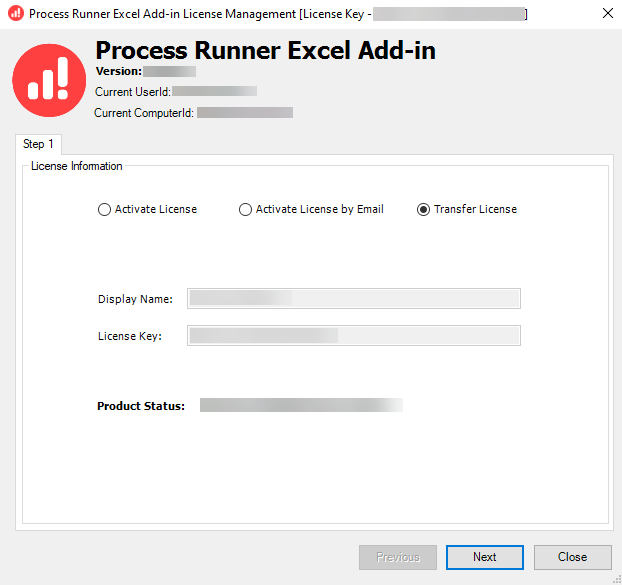Image resolution: width=622 pixels, height=585 pixels.
Task: Click the greyed-out Previous button
Action: [x=397, y=557]
